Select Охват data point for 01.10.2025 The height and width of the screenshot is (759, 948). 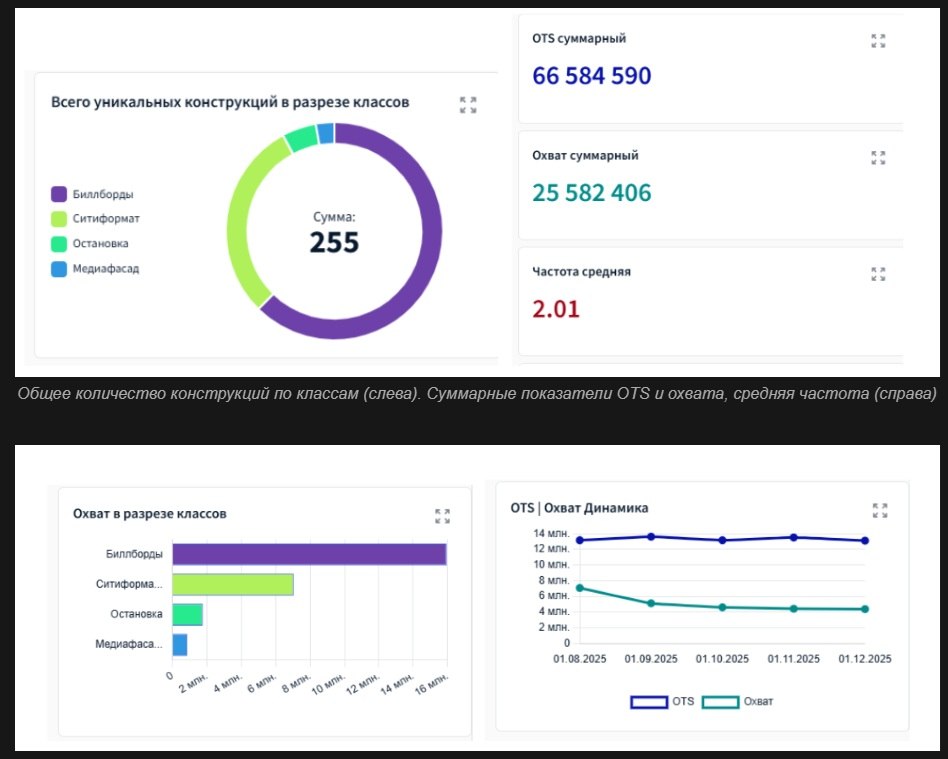722,607
